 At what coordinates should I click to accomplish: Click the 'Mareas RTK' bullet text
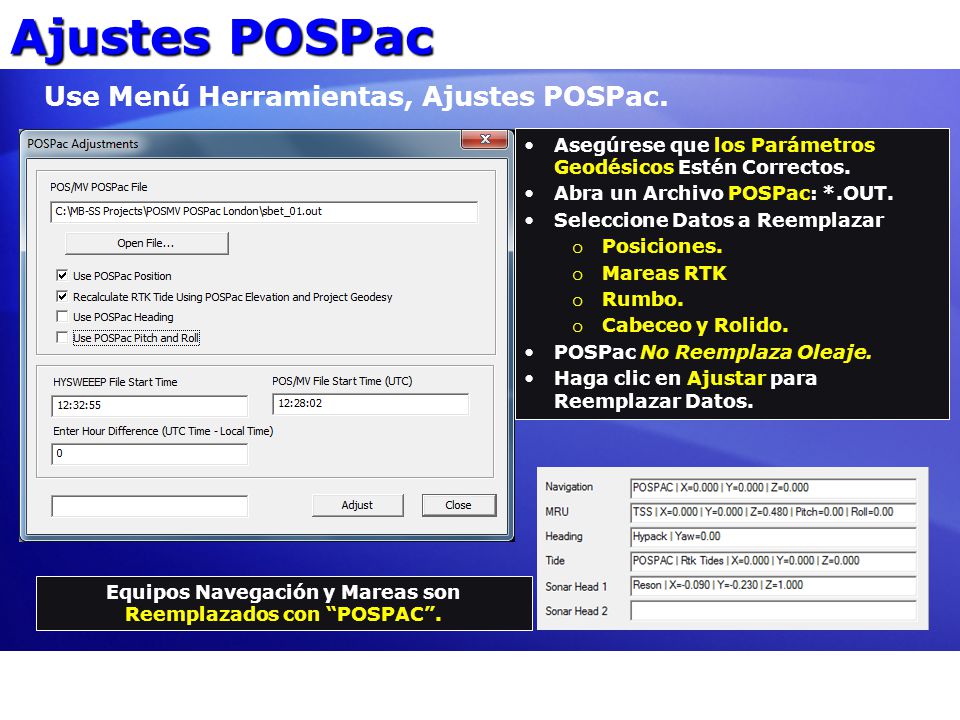(664, 273)
